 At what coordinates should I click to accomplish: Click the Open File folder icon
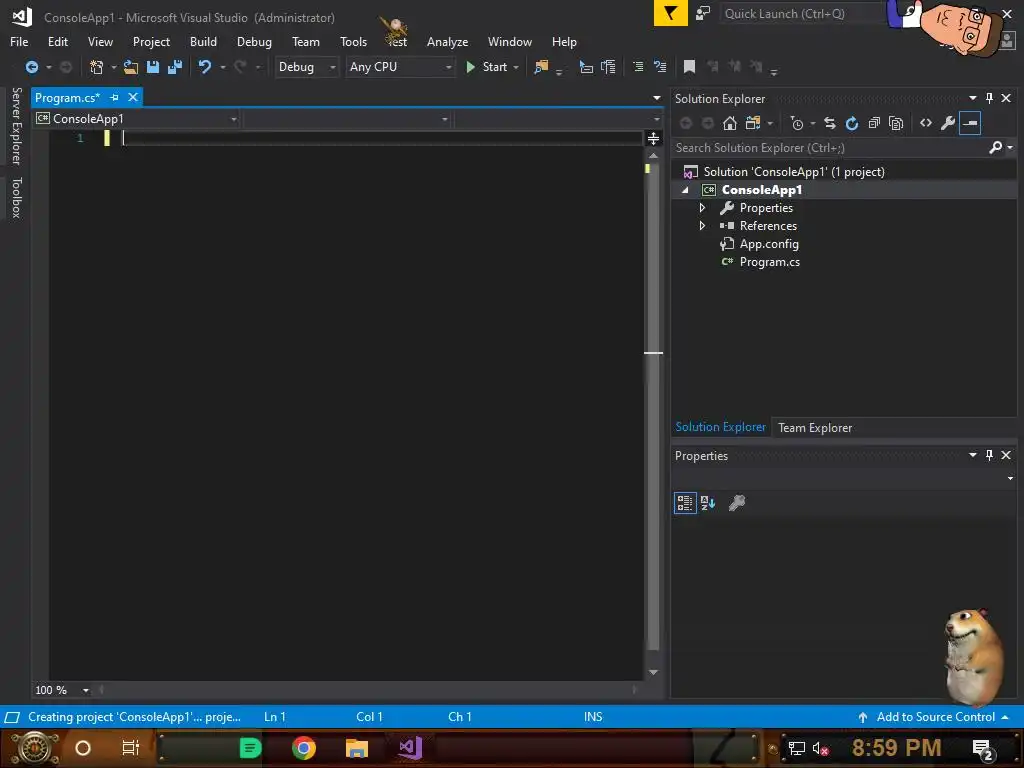click(131, 67)
